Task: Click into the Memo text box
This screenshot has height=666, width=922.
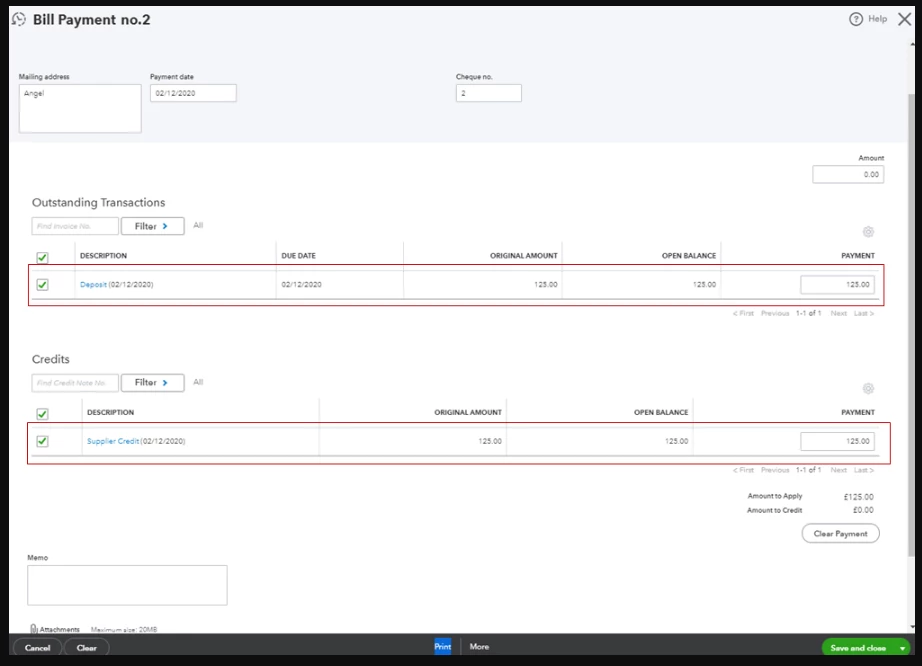Action: pyautogui.click(x=127, y=585)
